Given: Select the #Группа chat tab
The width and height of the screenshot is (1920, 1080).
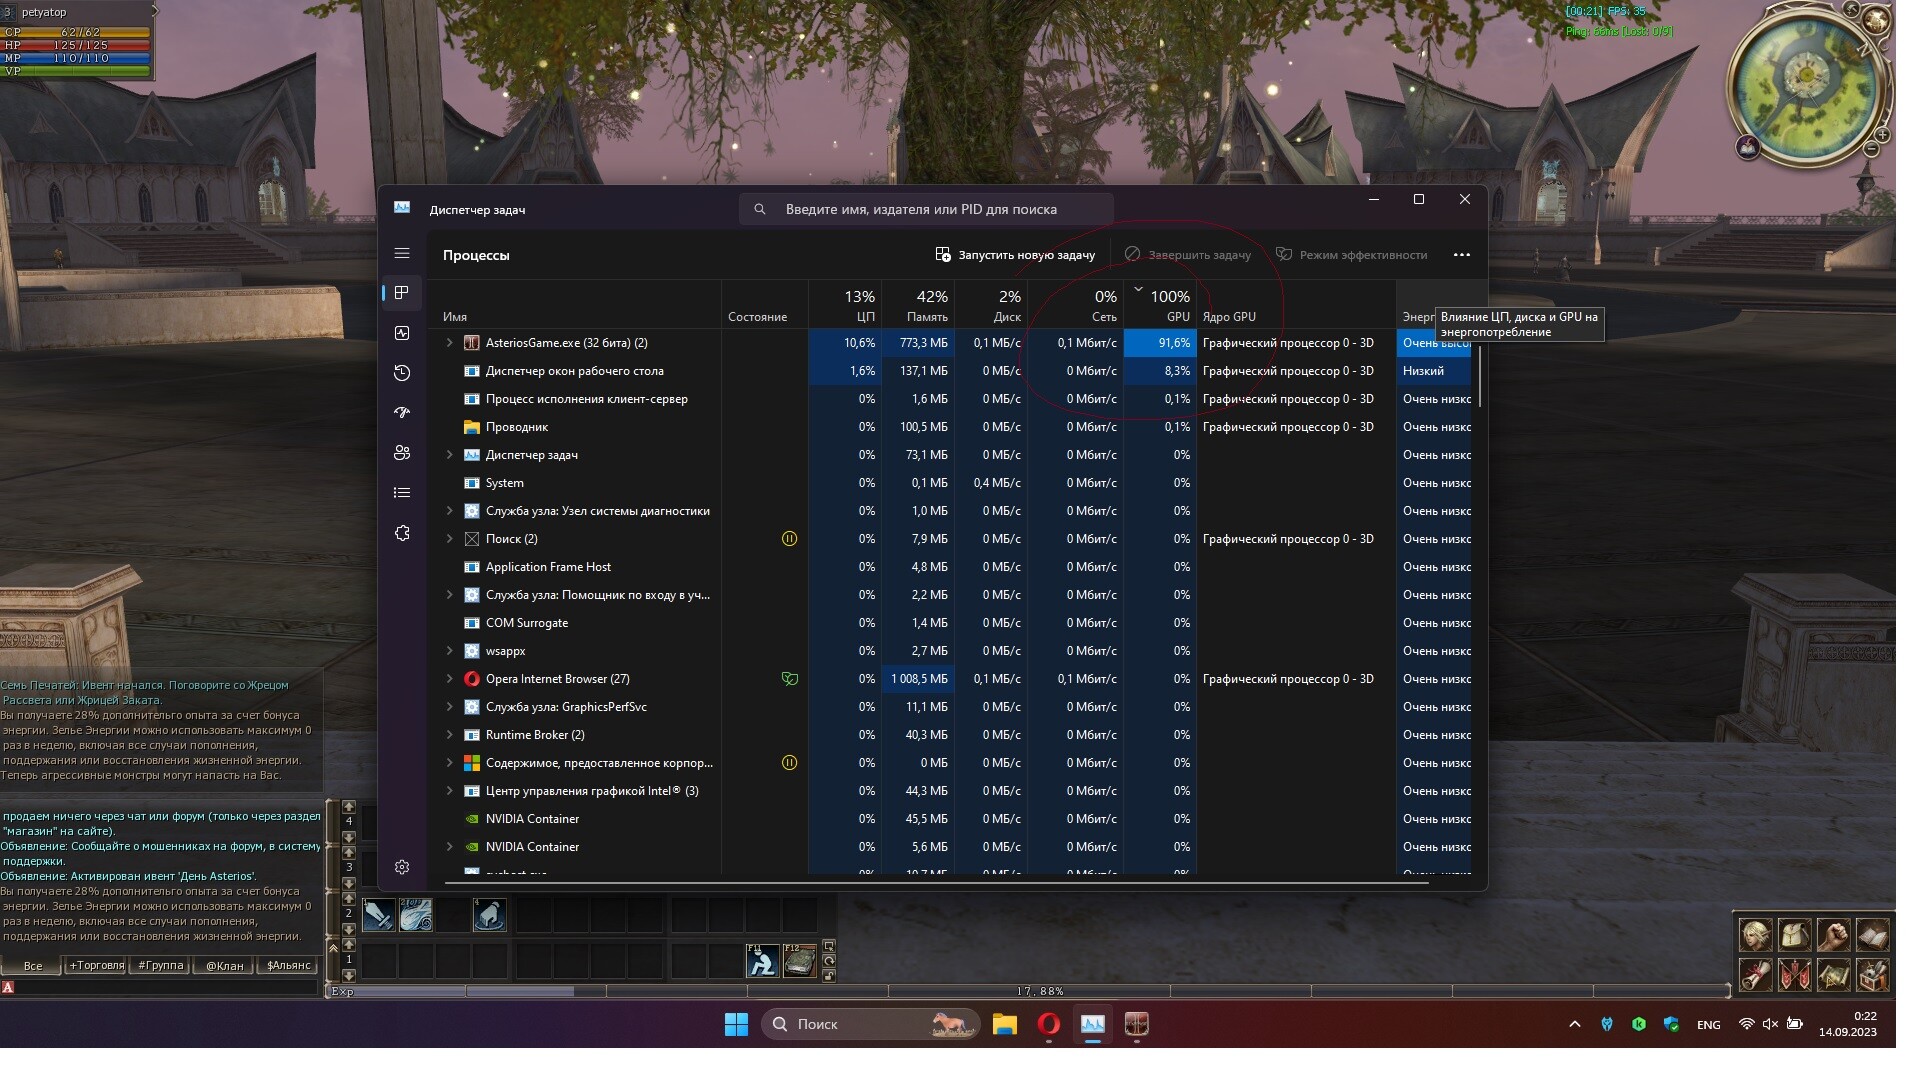Looking at the screenshot, I should pyautogui.click(x=160, y=966).
